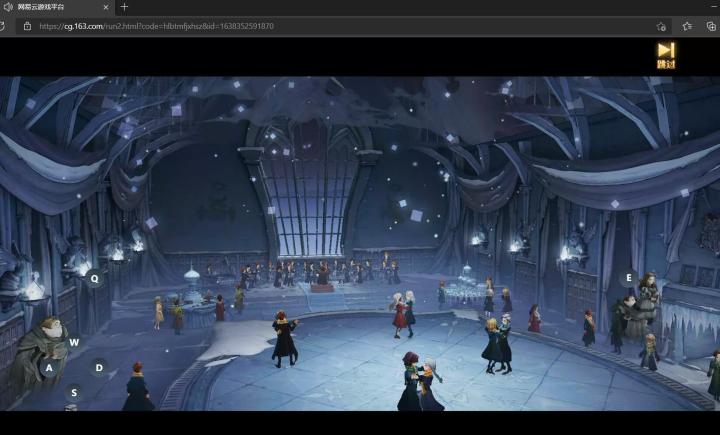Viewport: 720px width, 435px height.
Task: Tap the E key overlay button
Action: (x=629, y=278)
